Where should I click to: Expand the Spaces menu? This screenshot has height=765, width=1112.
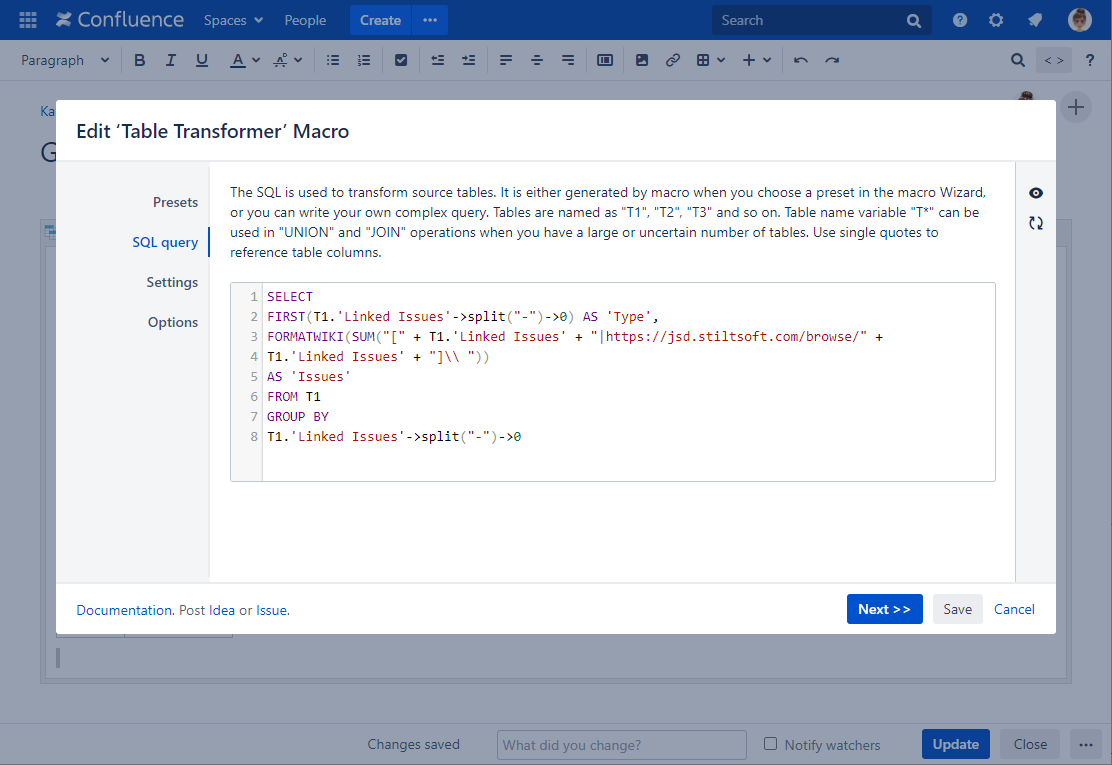coord(233,20)
